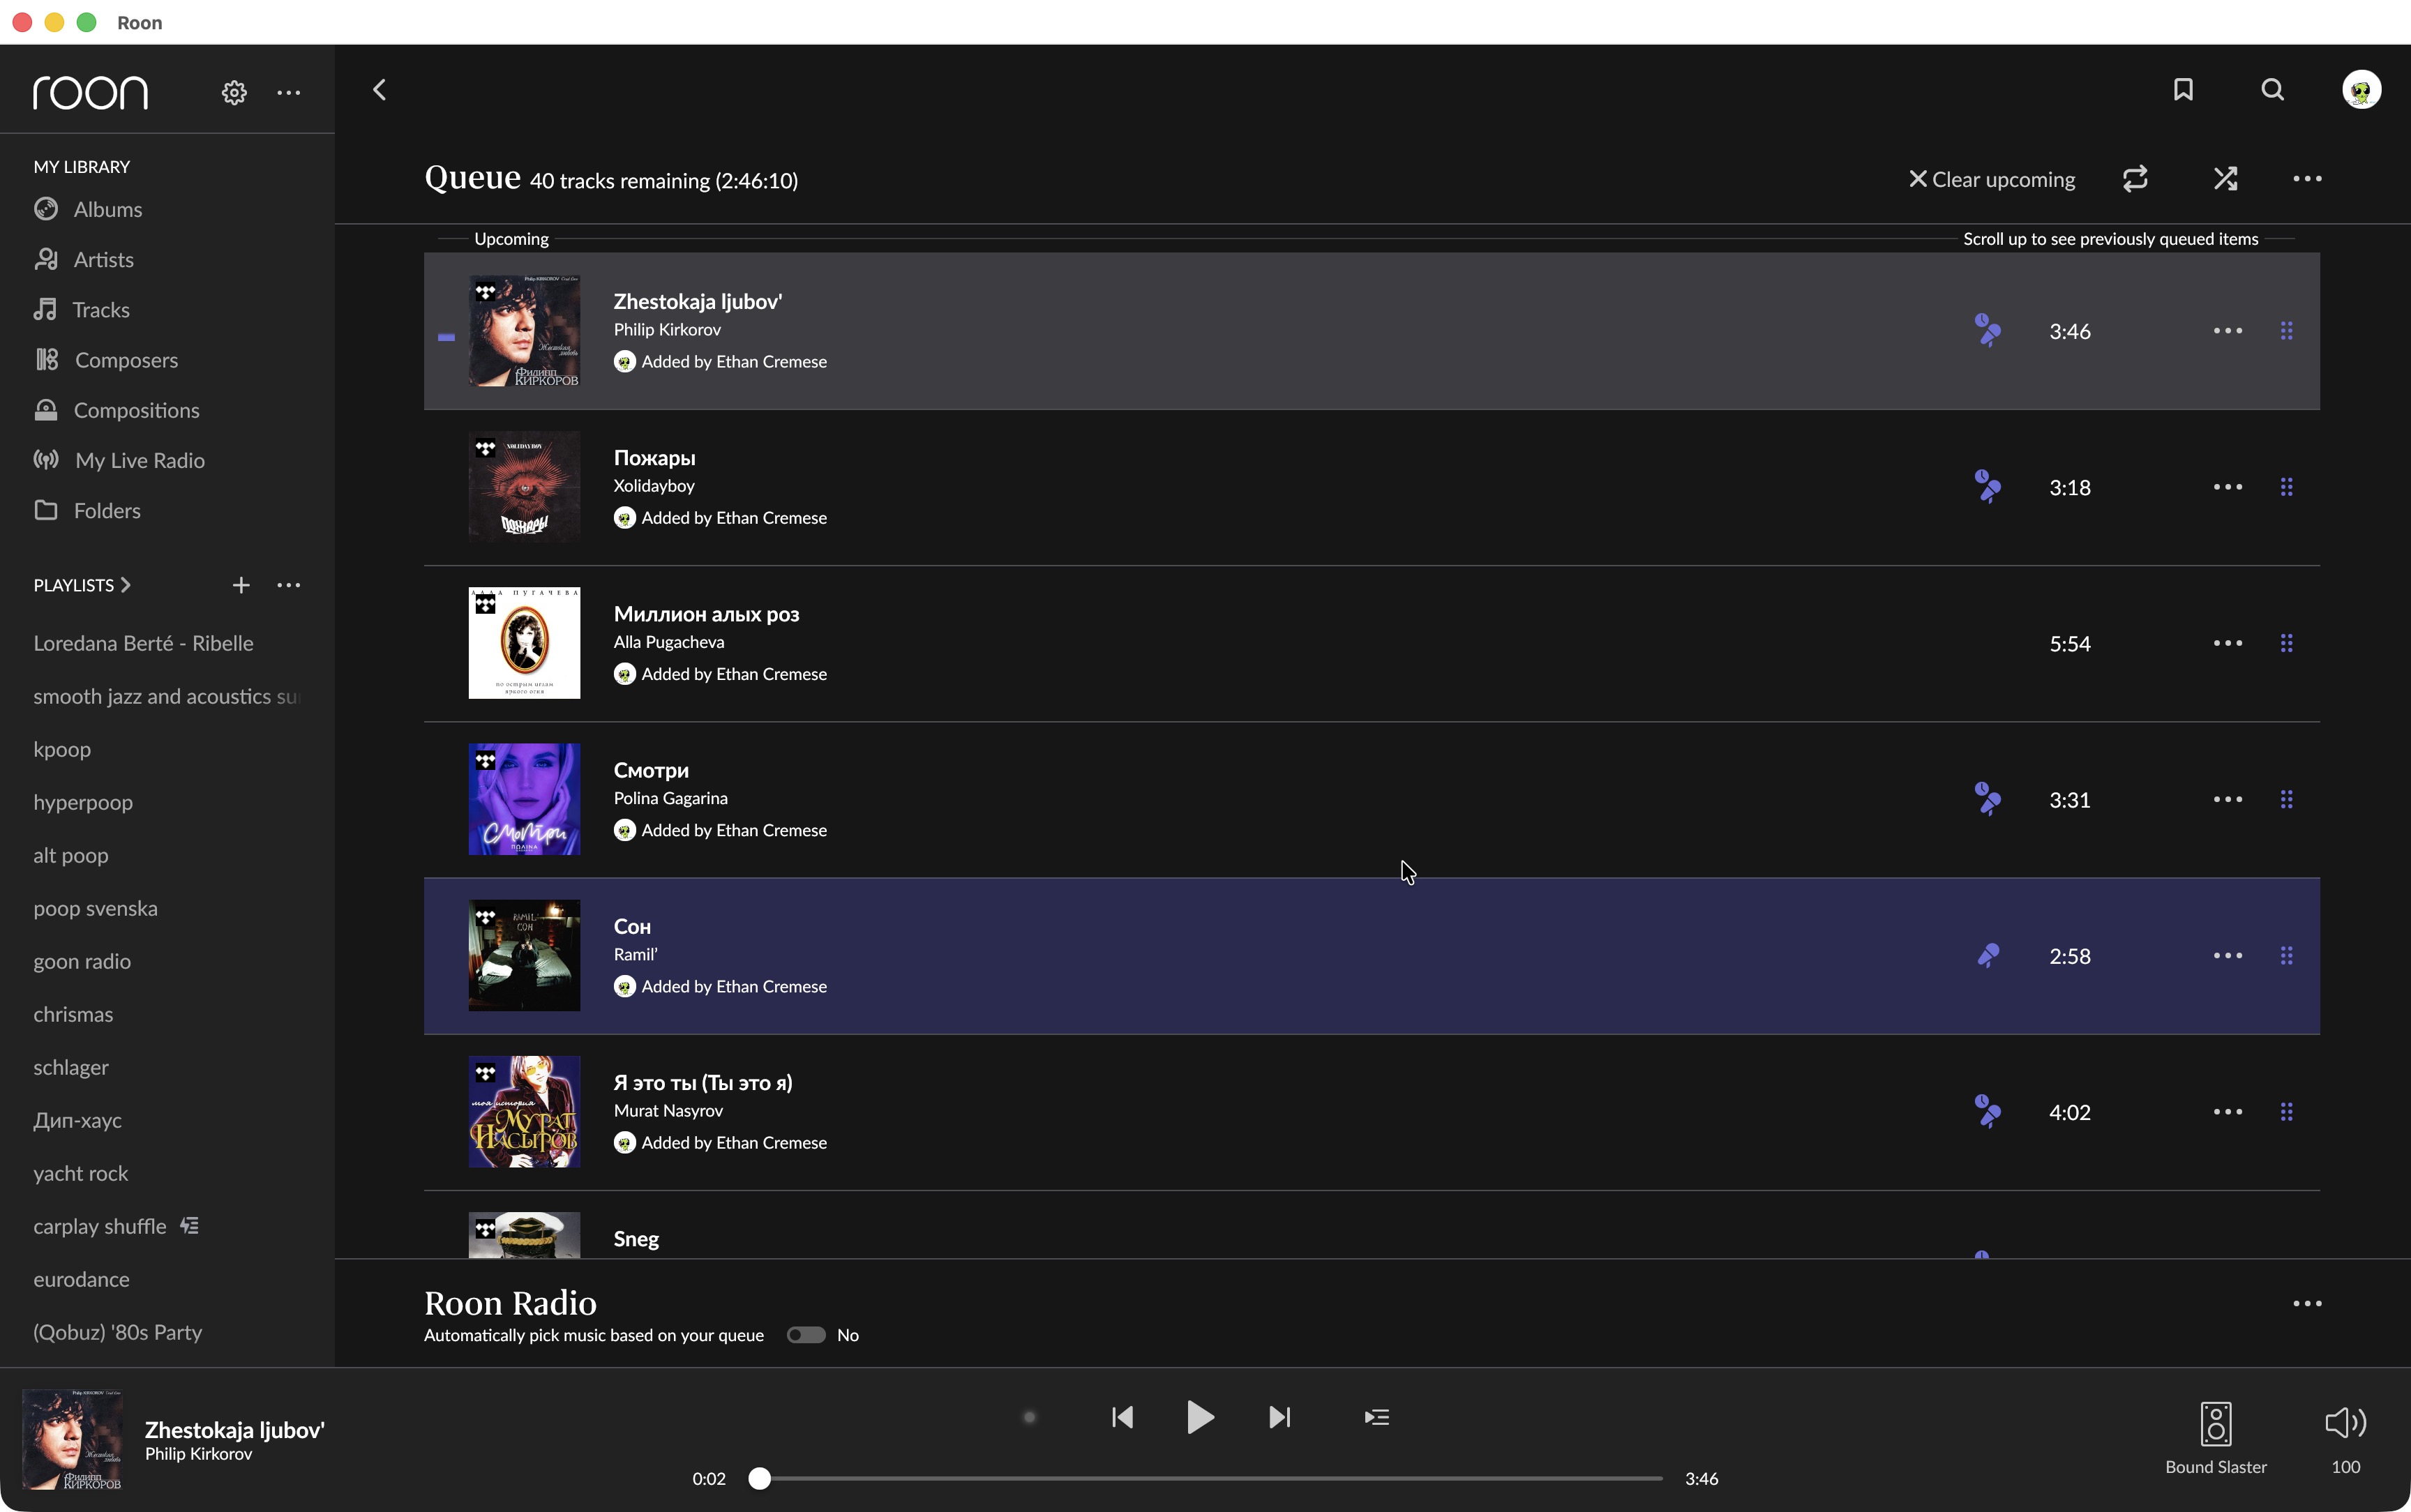Toggle the microphone icon on Пожары row
Viewport: 2411px width, 1512px height.
[1988, 487]
